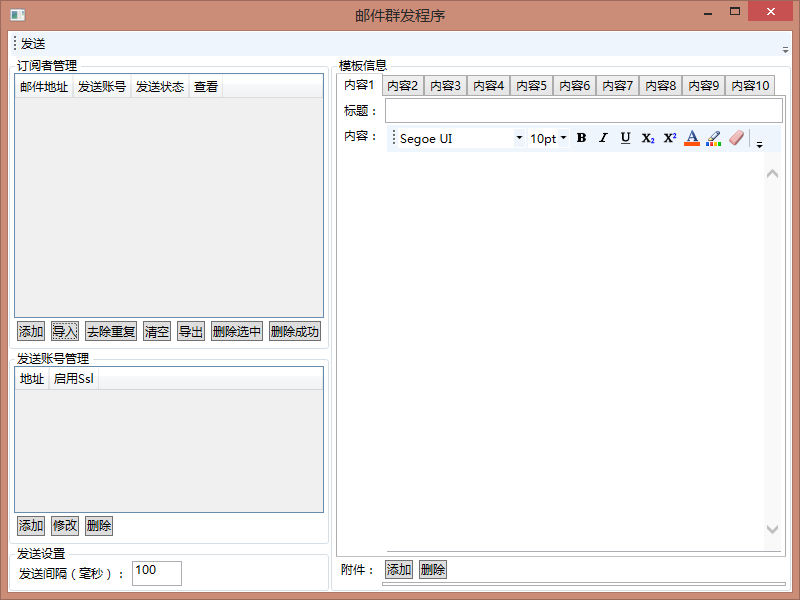The image size is (800, 600).
Task: Click the 发送状态 column header
Action: [x=160, y=87]
